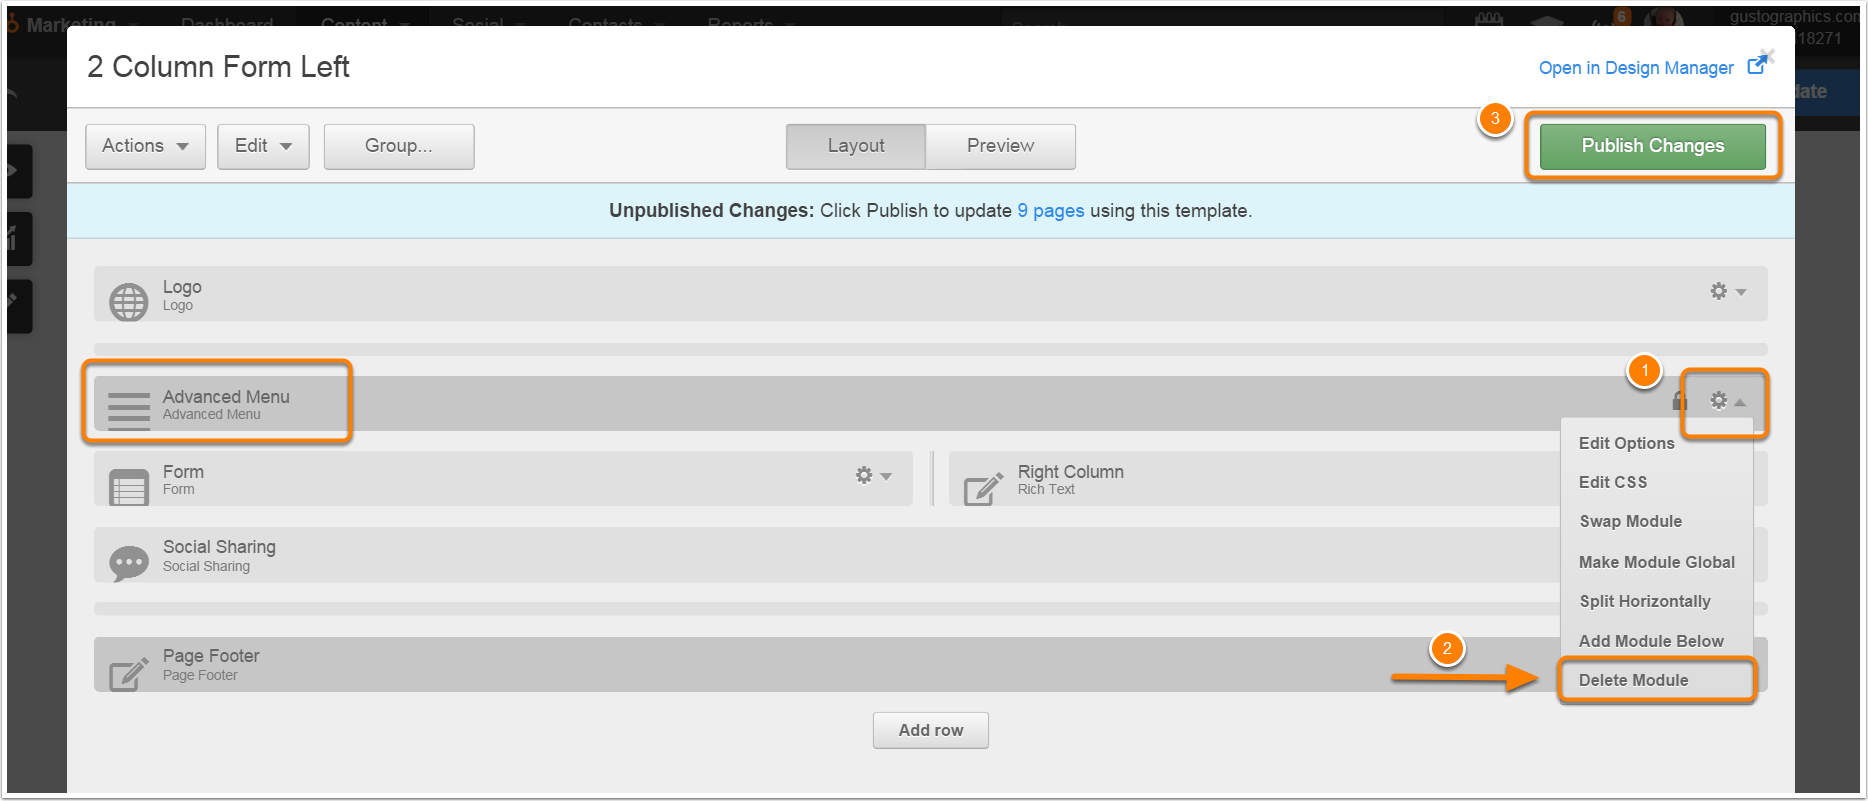
Task: Click the Right Column rich text icon
Action: [x=983, y=487]
